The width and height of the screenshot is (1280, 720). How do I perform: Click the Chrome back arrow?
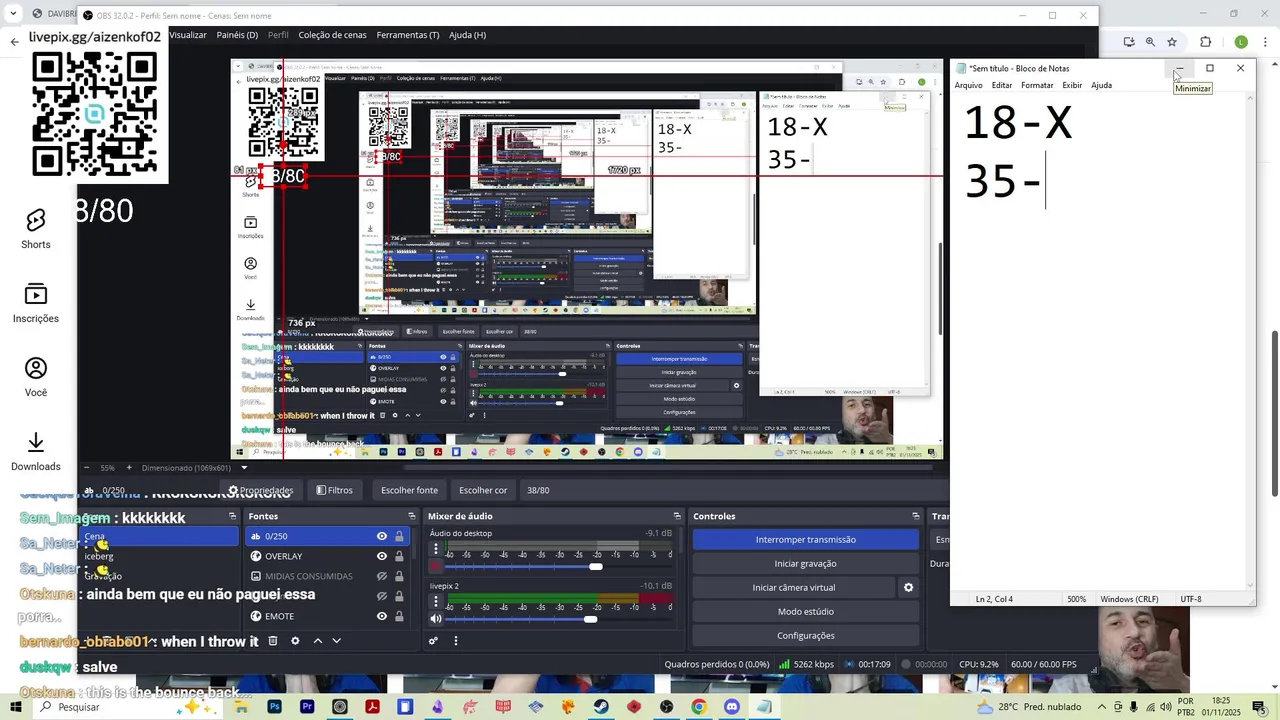(14, 42)
